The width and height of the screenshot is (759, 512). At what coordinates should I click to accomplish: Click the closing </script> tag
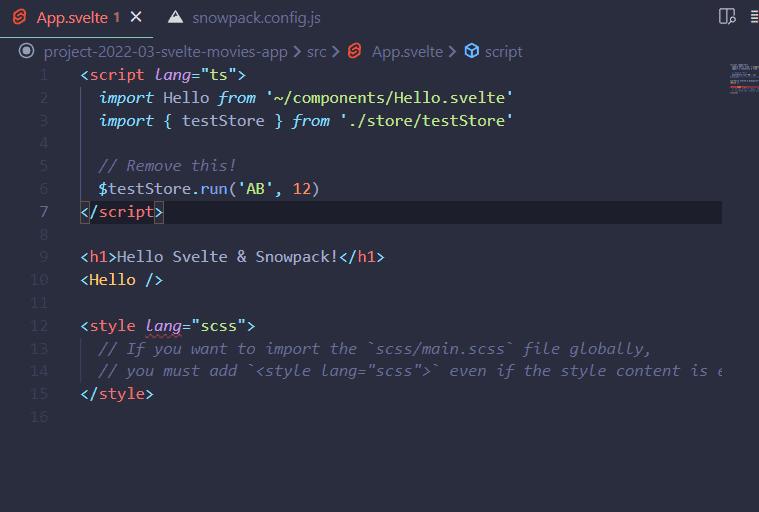pos(122,212)
